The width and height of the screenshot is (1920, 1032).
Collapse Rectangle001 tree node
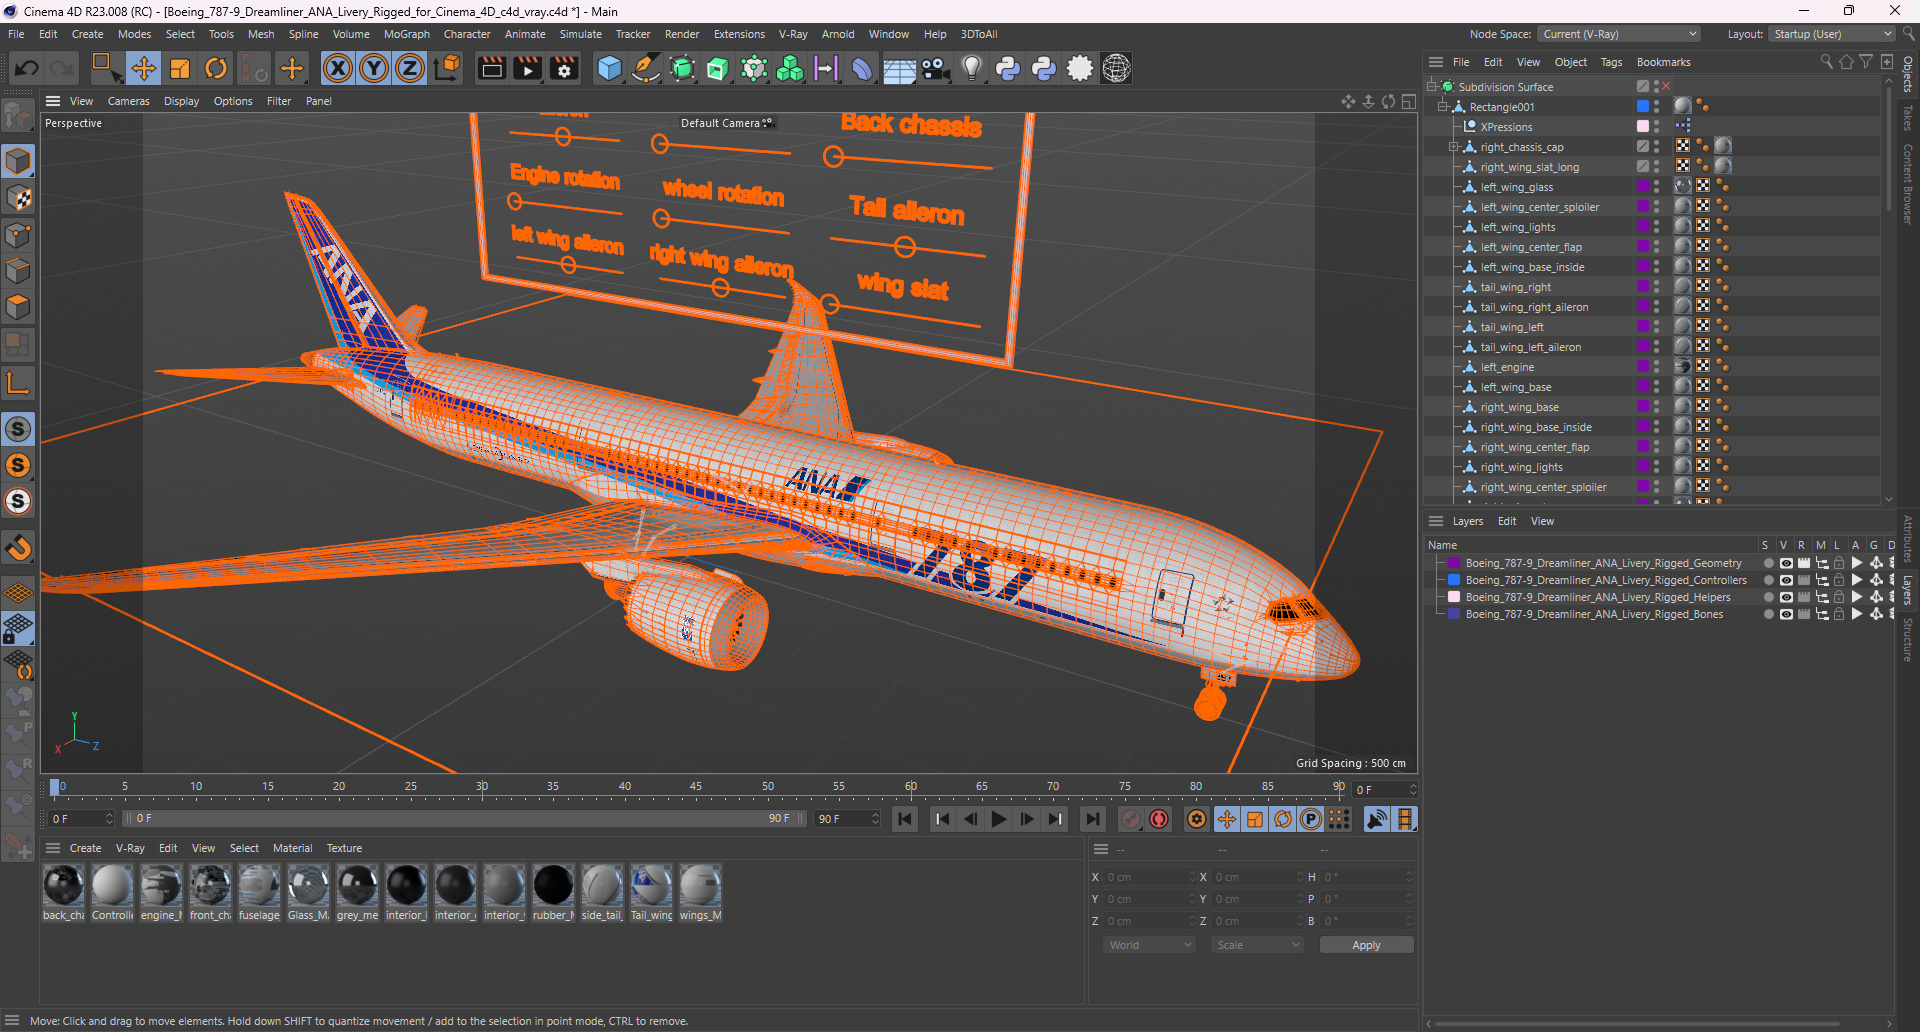[1443, 107]
